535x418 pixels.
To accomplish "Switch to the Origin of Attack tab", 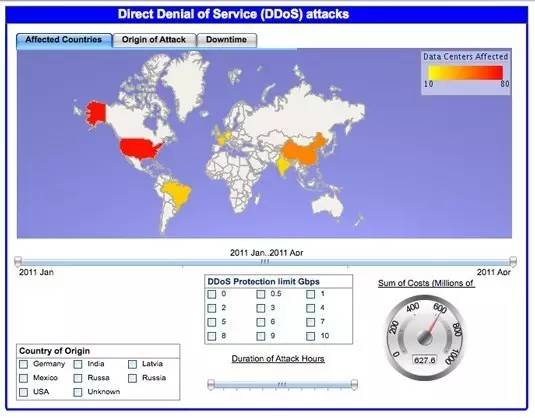I will click(154, 40).
